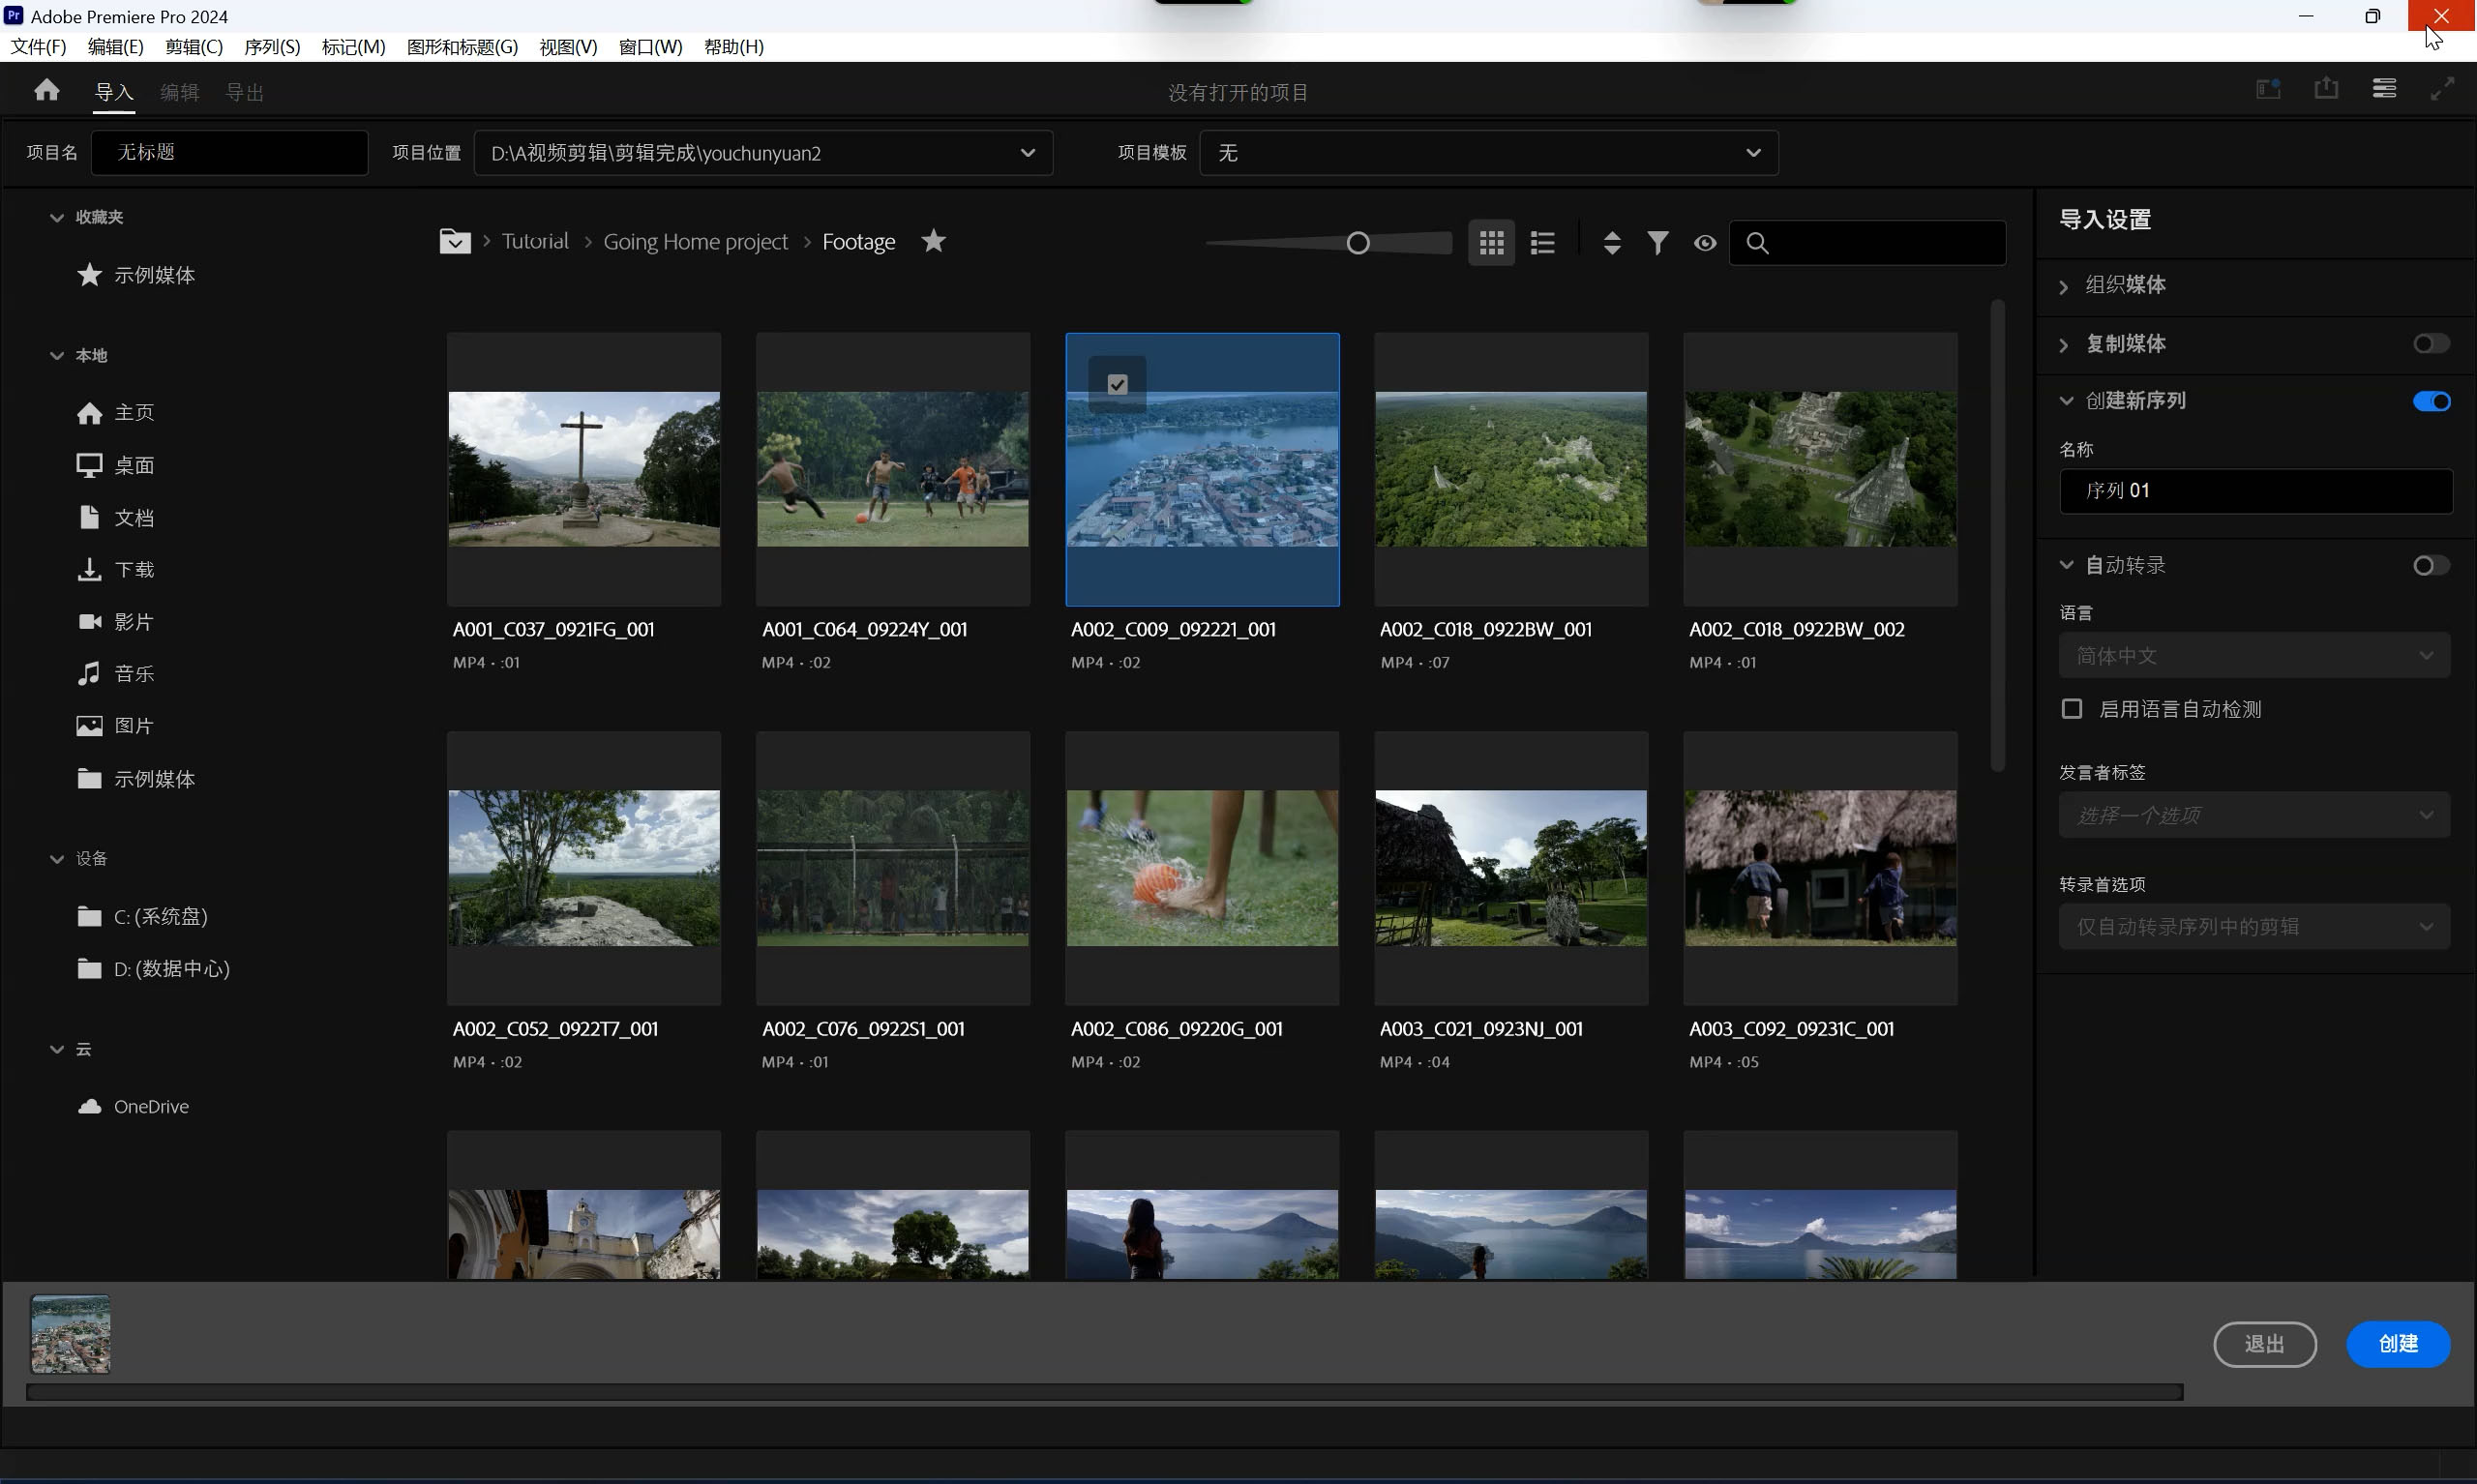Click the blue 创建 button

pos(2397,1343)
